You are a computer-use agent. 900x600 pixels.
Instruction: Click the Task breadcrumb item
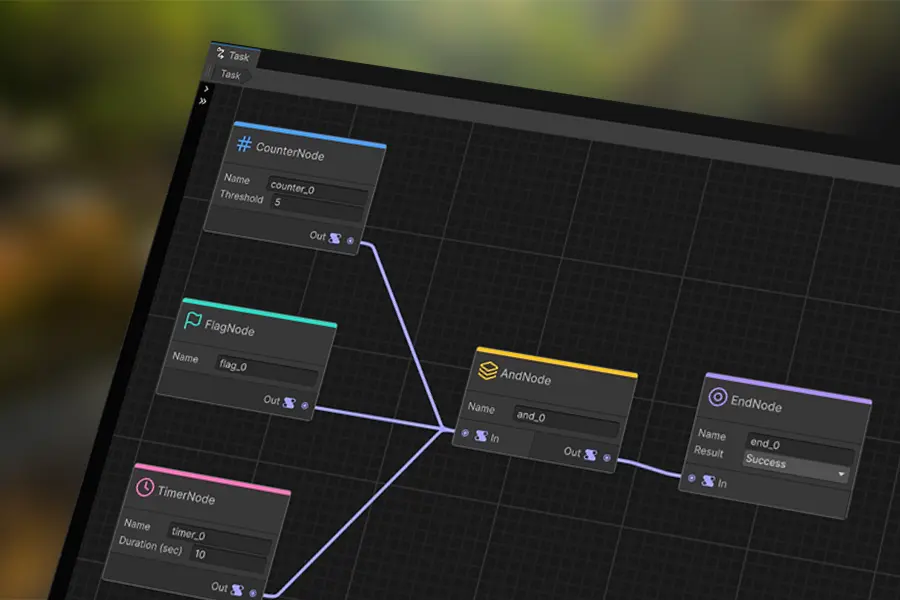point(230,74)
